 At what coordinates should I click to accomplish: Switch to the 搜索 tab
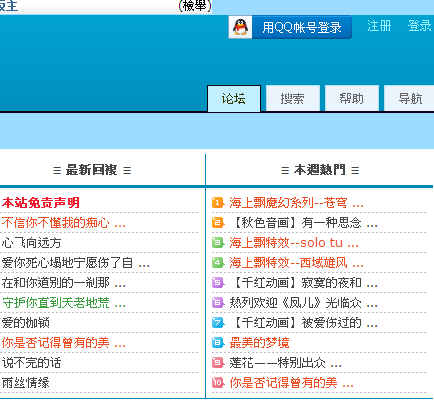[292, 98]
